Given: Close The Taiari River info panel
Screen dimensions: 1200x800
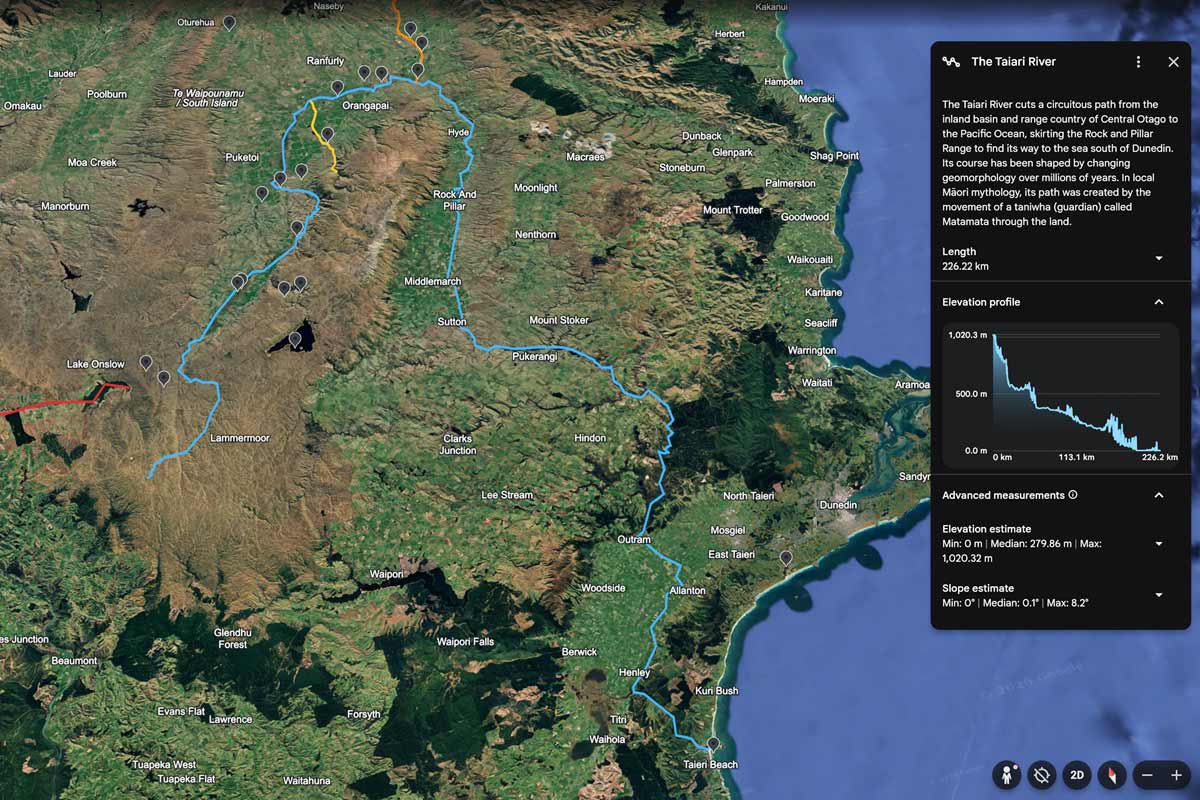Looking at the screenshot, I should click(1173, 62).
